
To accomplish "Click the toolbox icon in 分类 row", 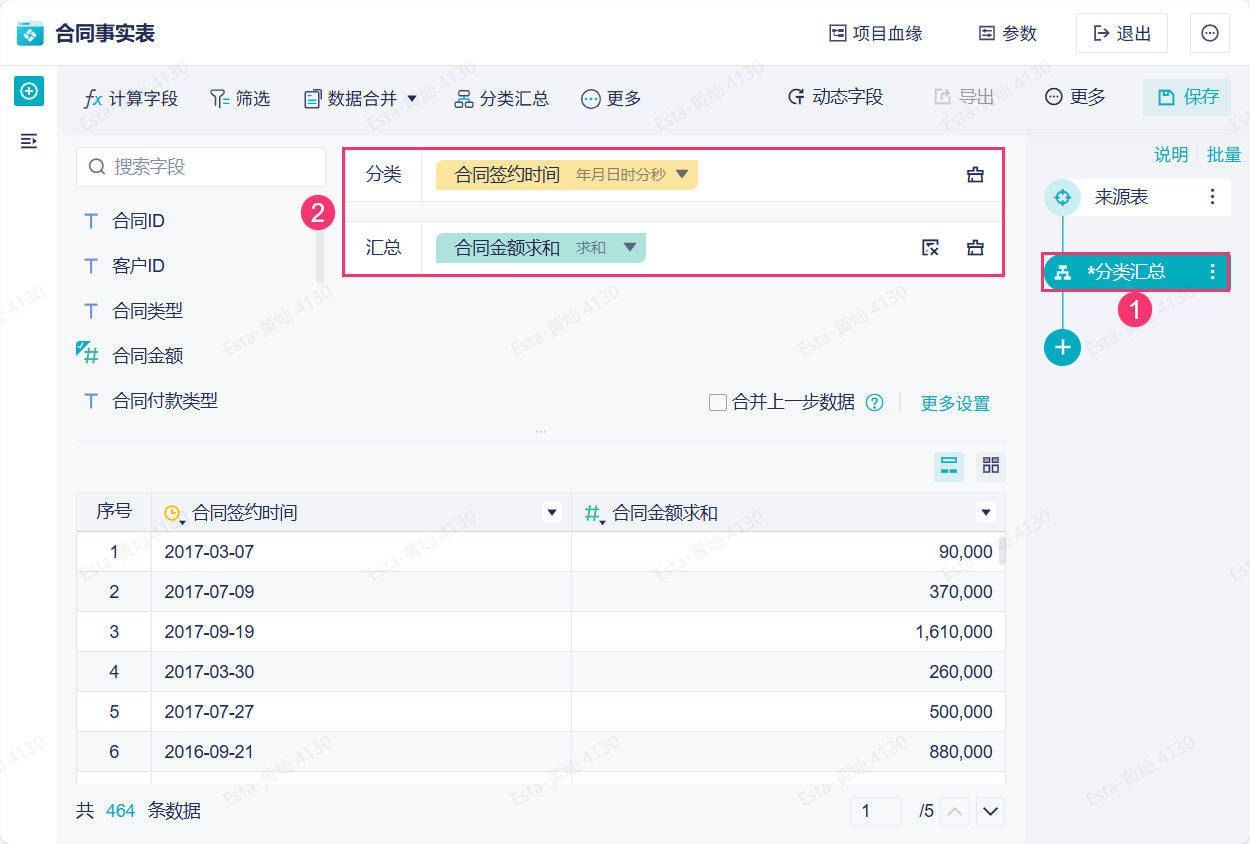I will pyautogui.click(x=975, y=175).
